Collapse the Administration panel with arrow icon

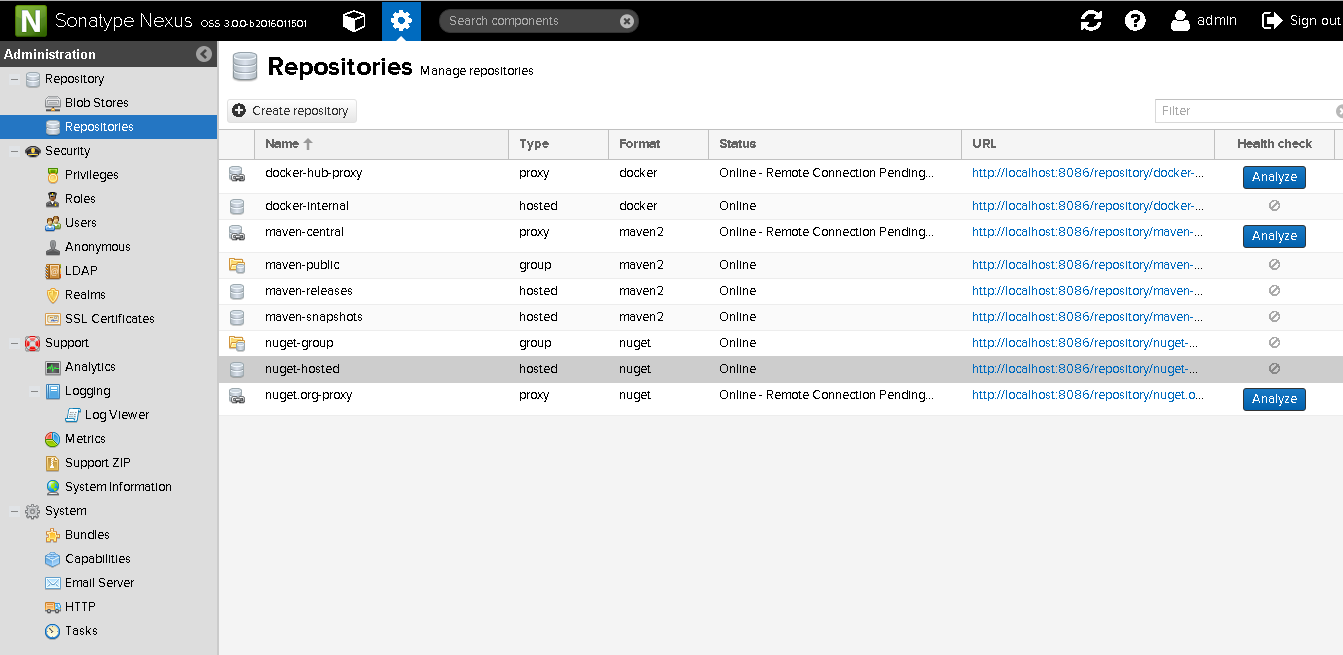point(204,54)
